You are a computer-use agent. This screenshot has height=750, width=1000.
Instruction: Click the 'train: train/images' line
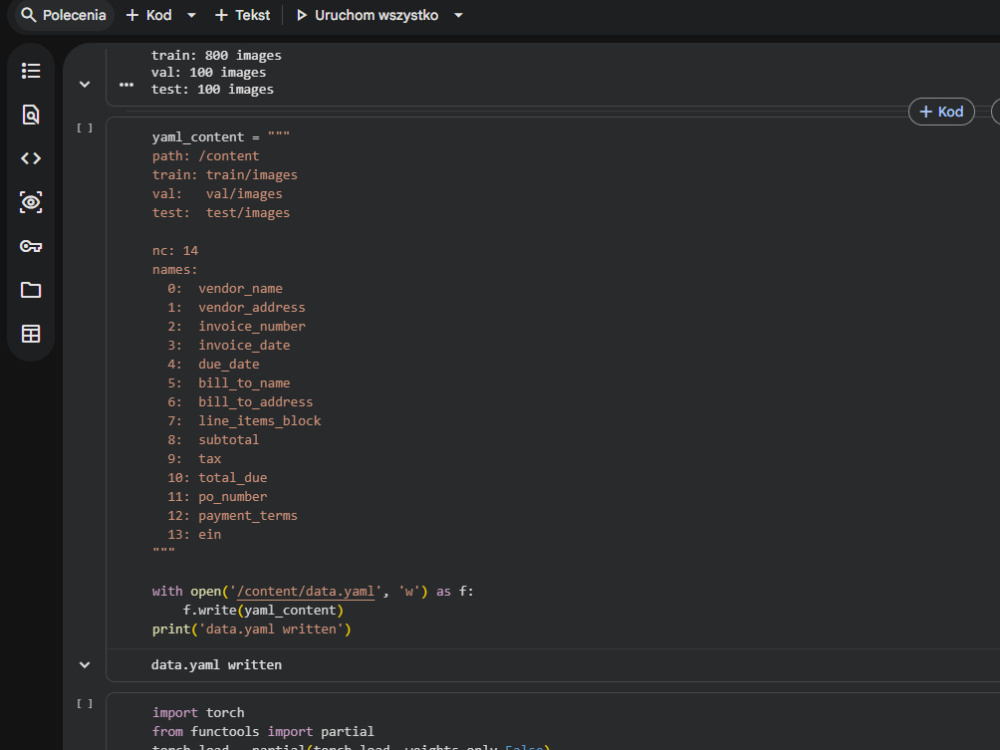click(x=224, y=175)
